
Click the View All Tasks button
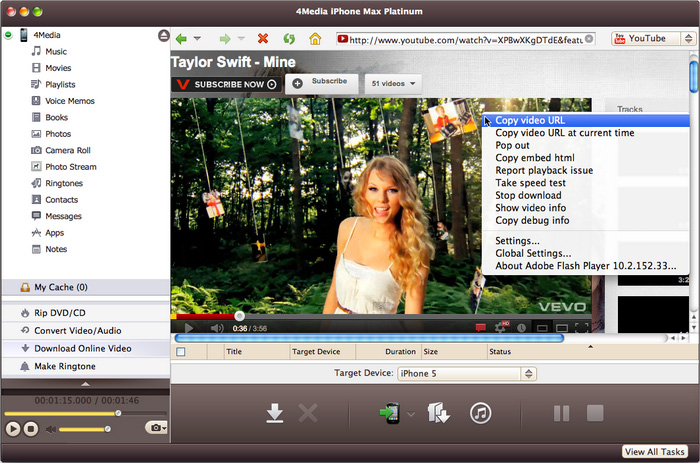[x=655, y=452]
